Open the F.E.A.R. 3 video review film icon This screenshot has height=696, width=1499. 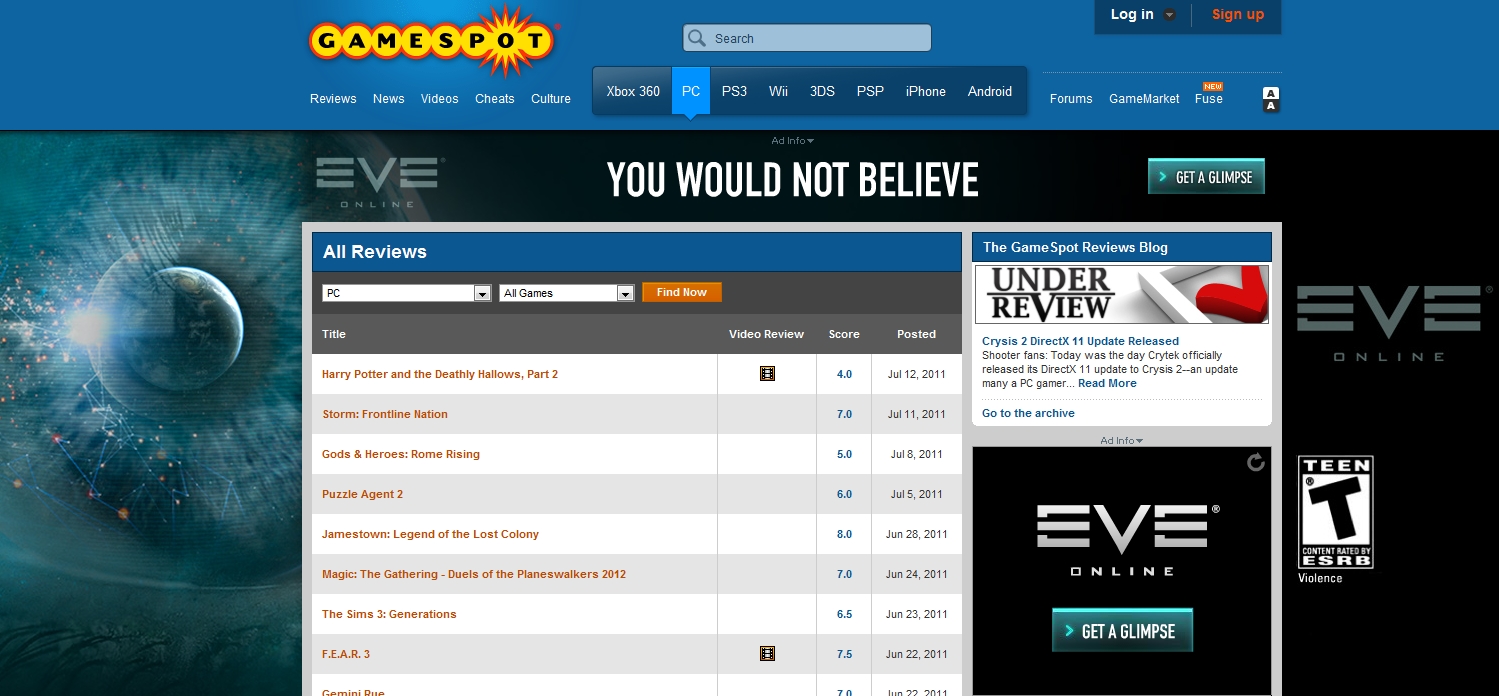[767, 654]
